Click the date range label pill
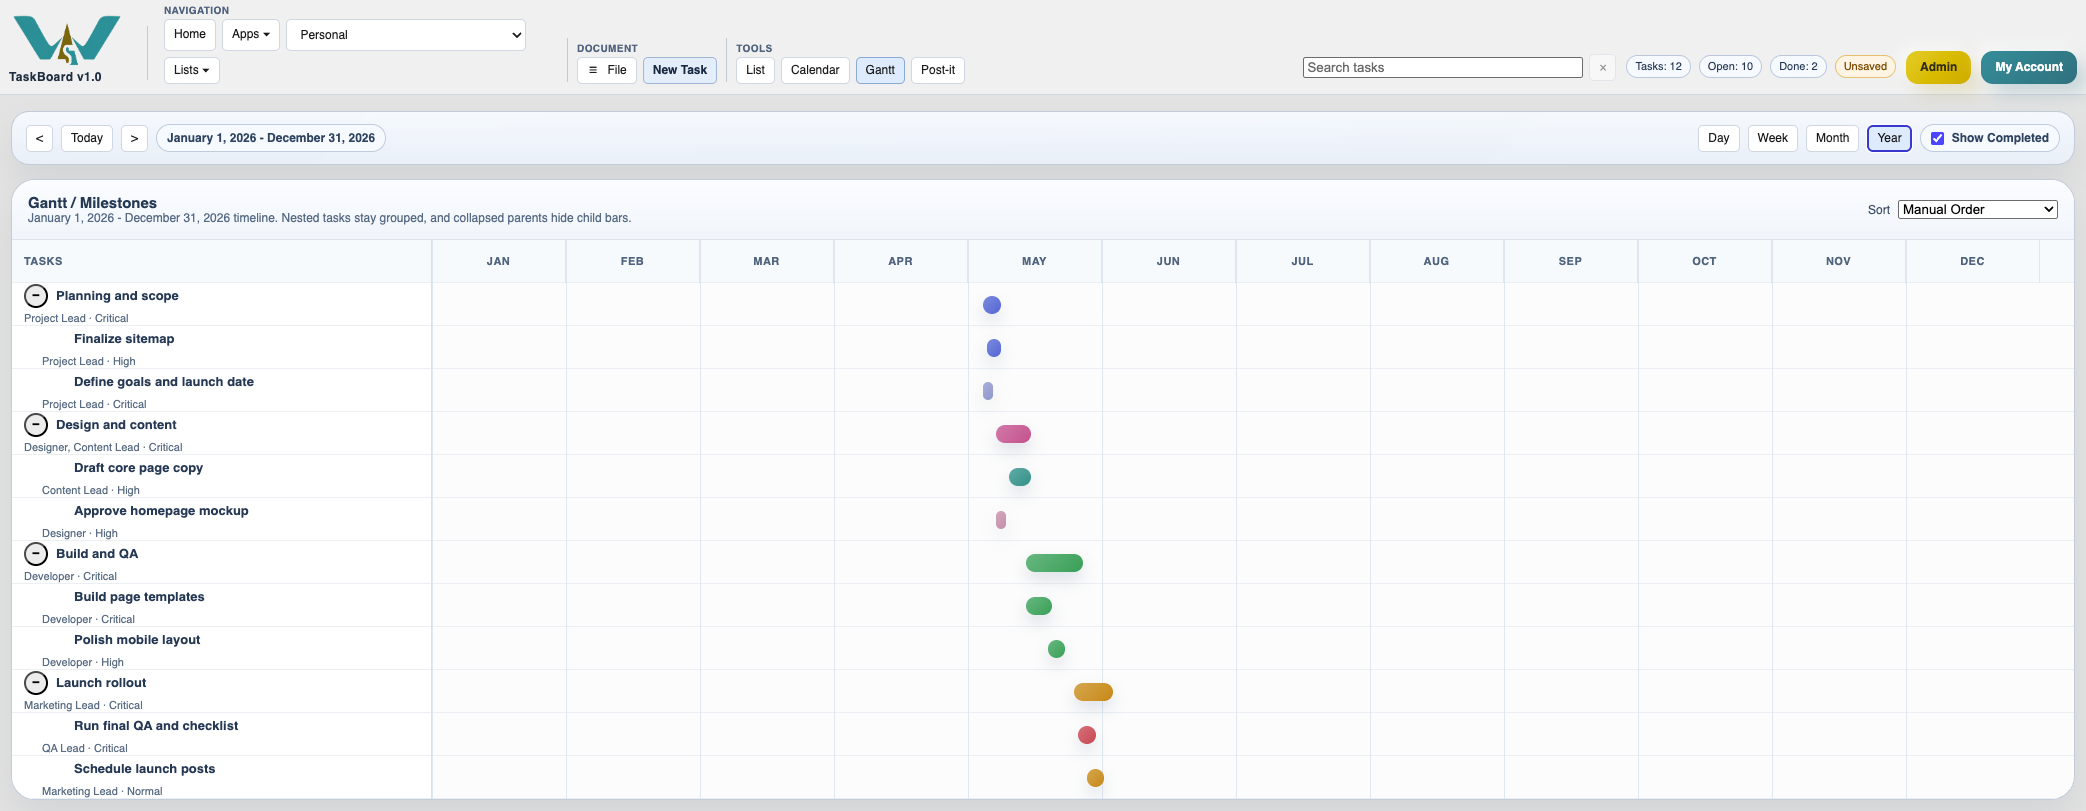The image size is (2086, 811). [x=271, y=138]
